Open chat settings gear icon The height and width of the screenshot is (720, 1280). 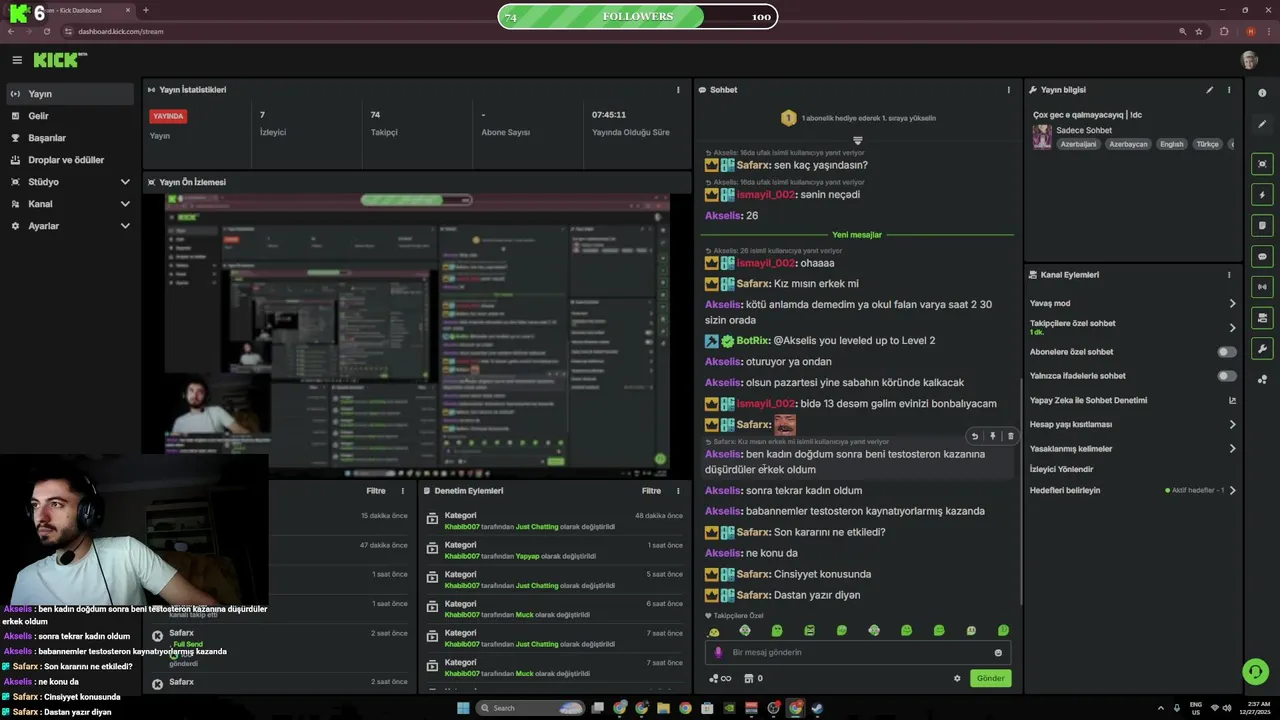pyautogui.click(x=957, y=678)
